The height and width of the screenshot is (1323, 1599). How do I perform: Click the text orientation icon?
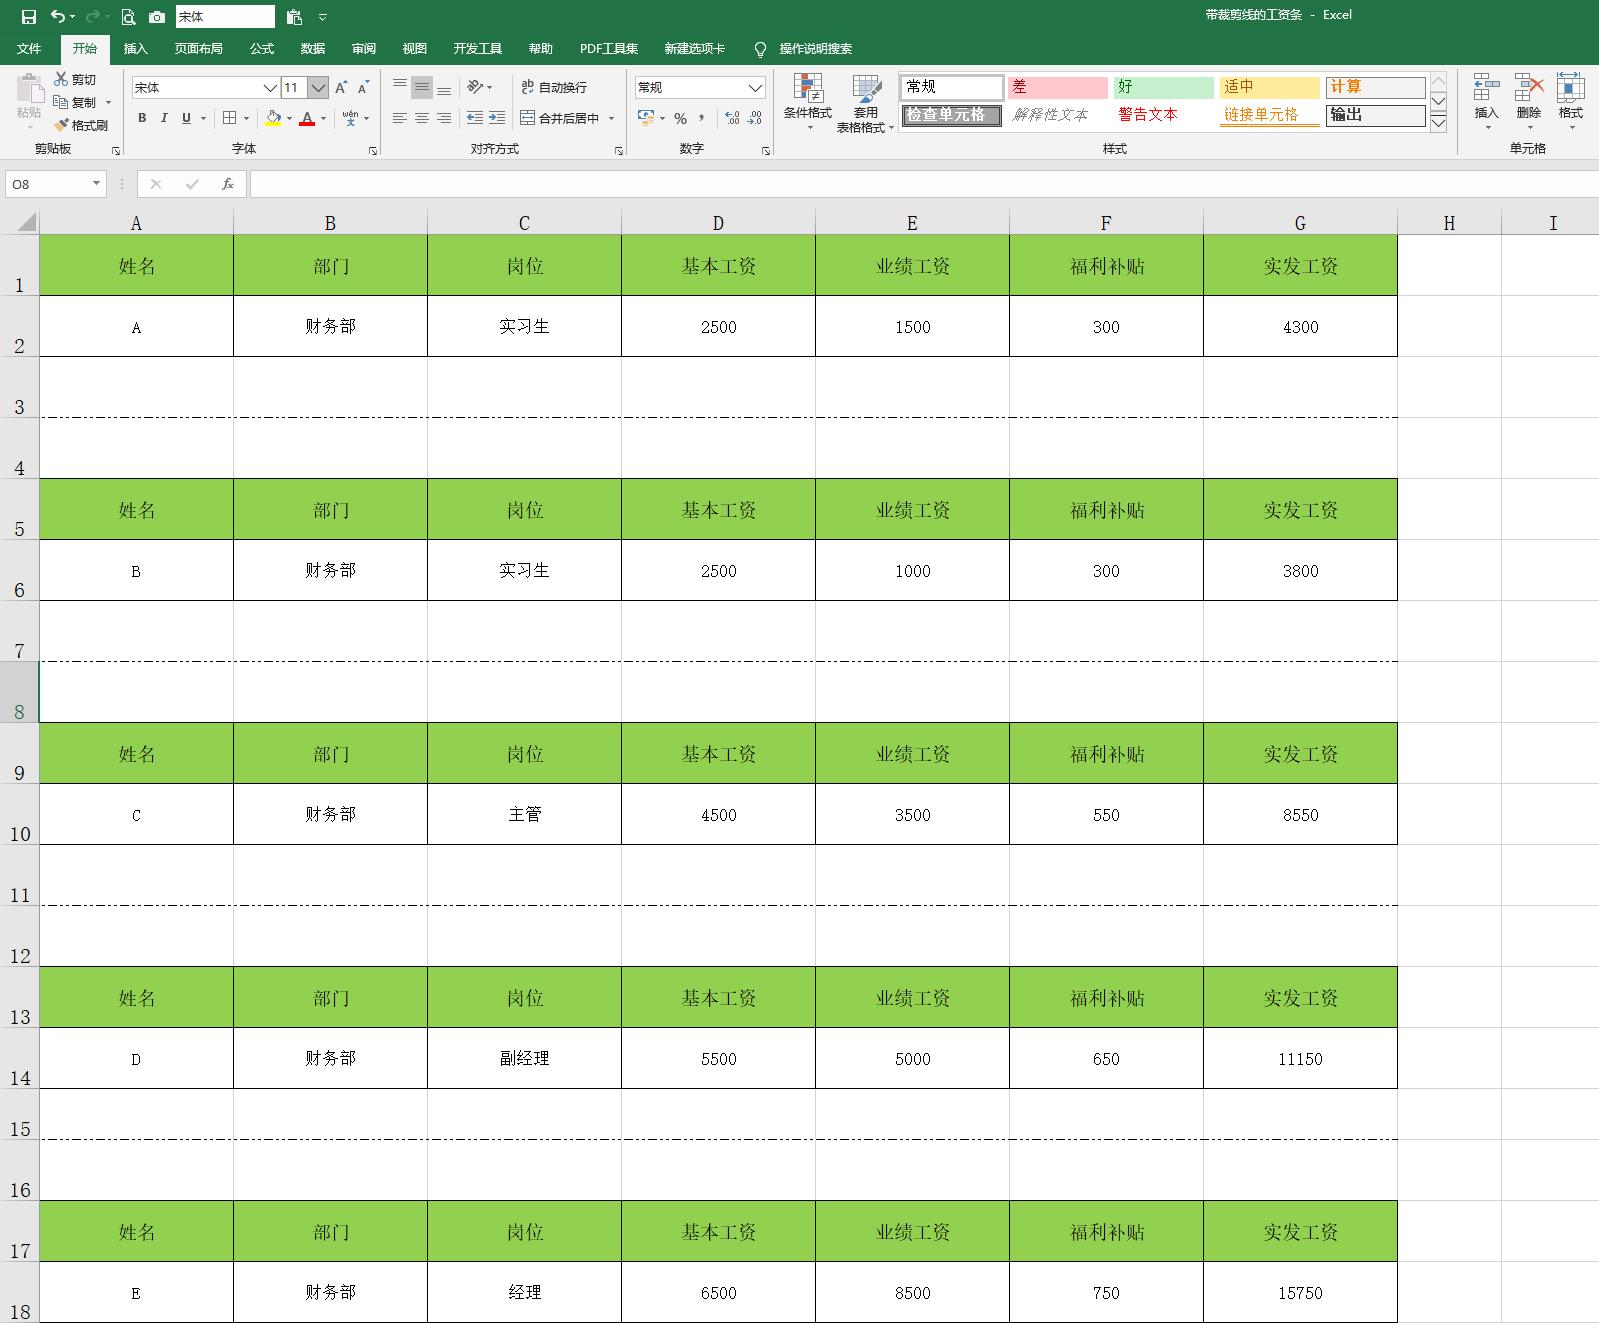(x=475, y=87)
